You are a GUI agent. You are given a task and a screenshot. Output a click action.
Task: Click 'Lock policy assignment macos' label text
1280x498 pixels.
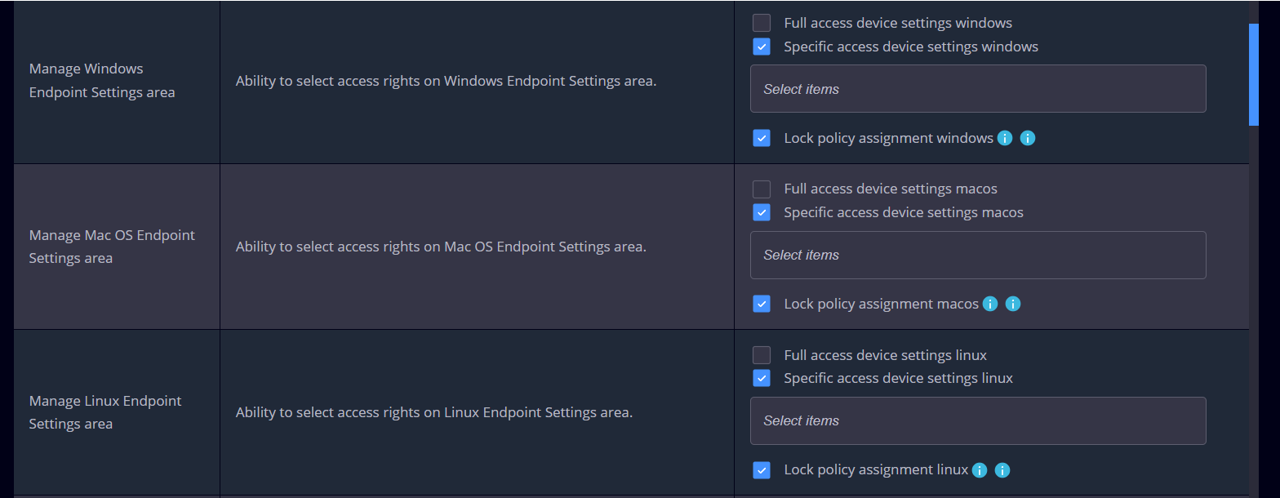[881, 304]
